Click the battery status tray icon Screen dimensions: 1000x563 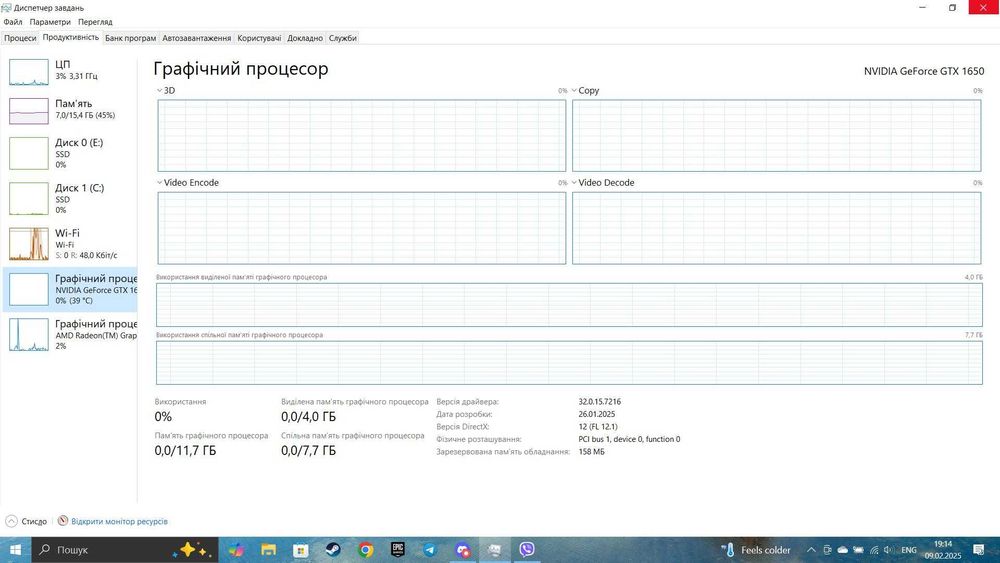(x=858, y=550)
